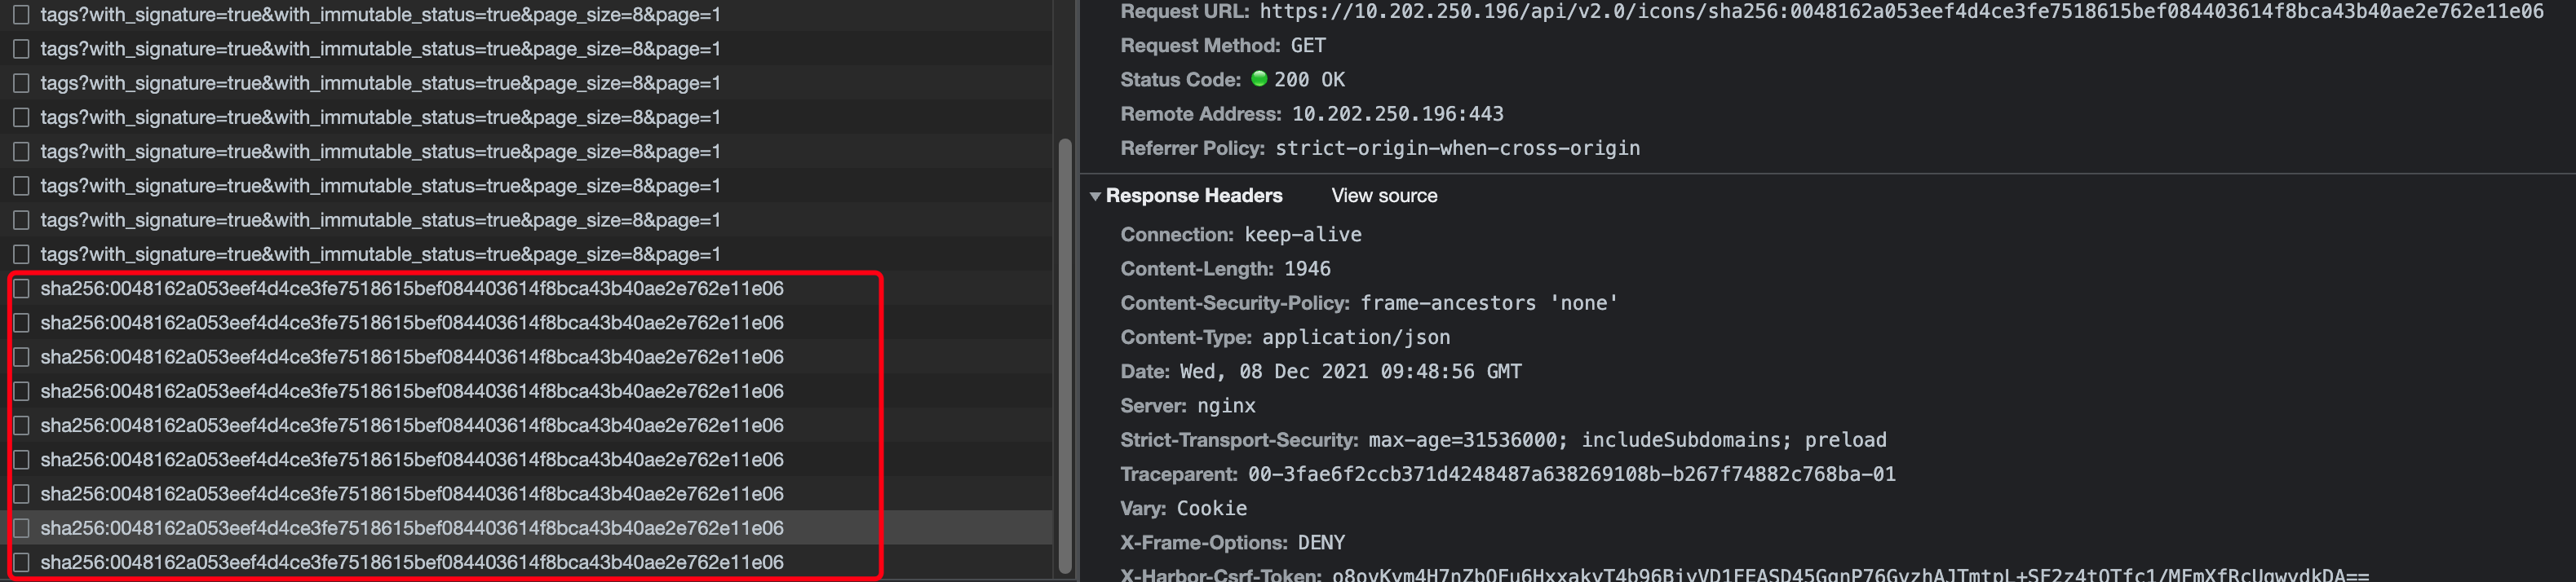
Task: Check the checkbox of the highlighted sha256 row
Action: 21,527
